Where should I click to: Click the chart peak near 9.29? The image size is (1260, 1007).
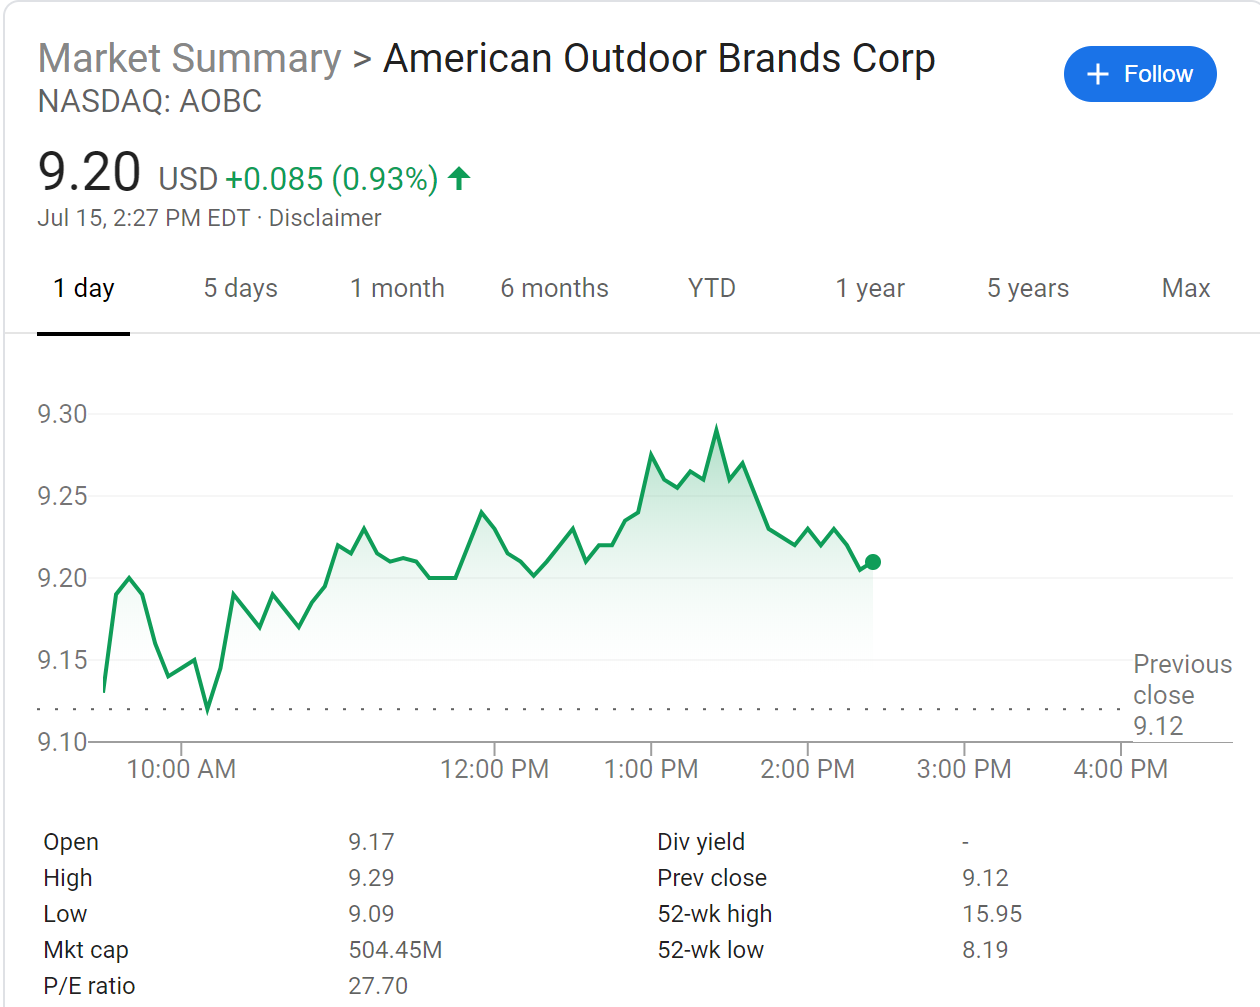pyautogui.click(x=716, y=429)
